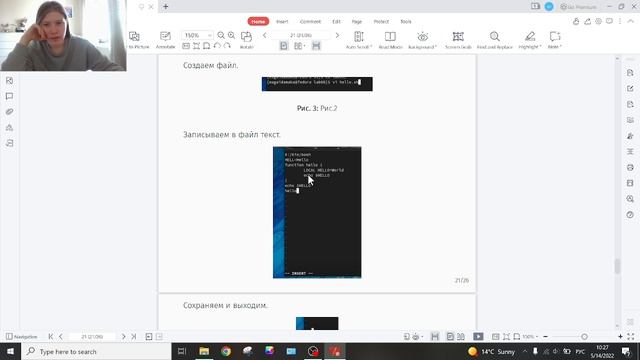640x360 pixels.
Task: Click the fit page icon below zoom
Action: [x=196, y=46]
